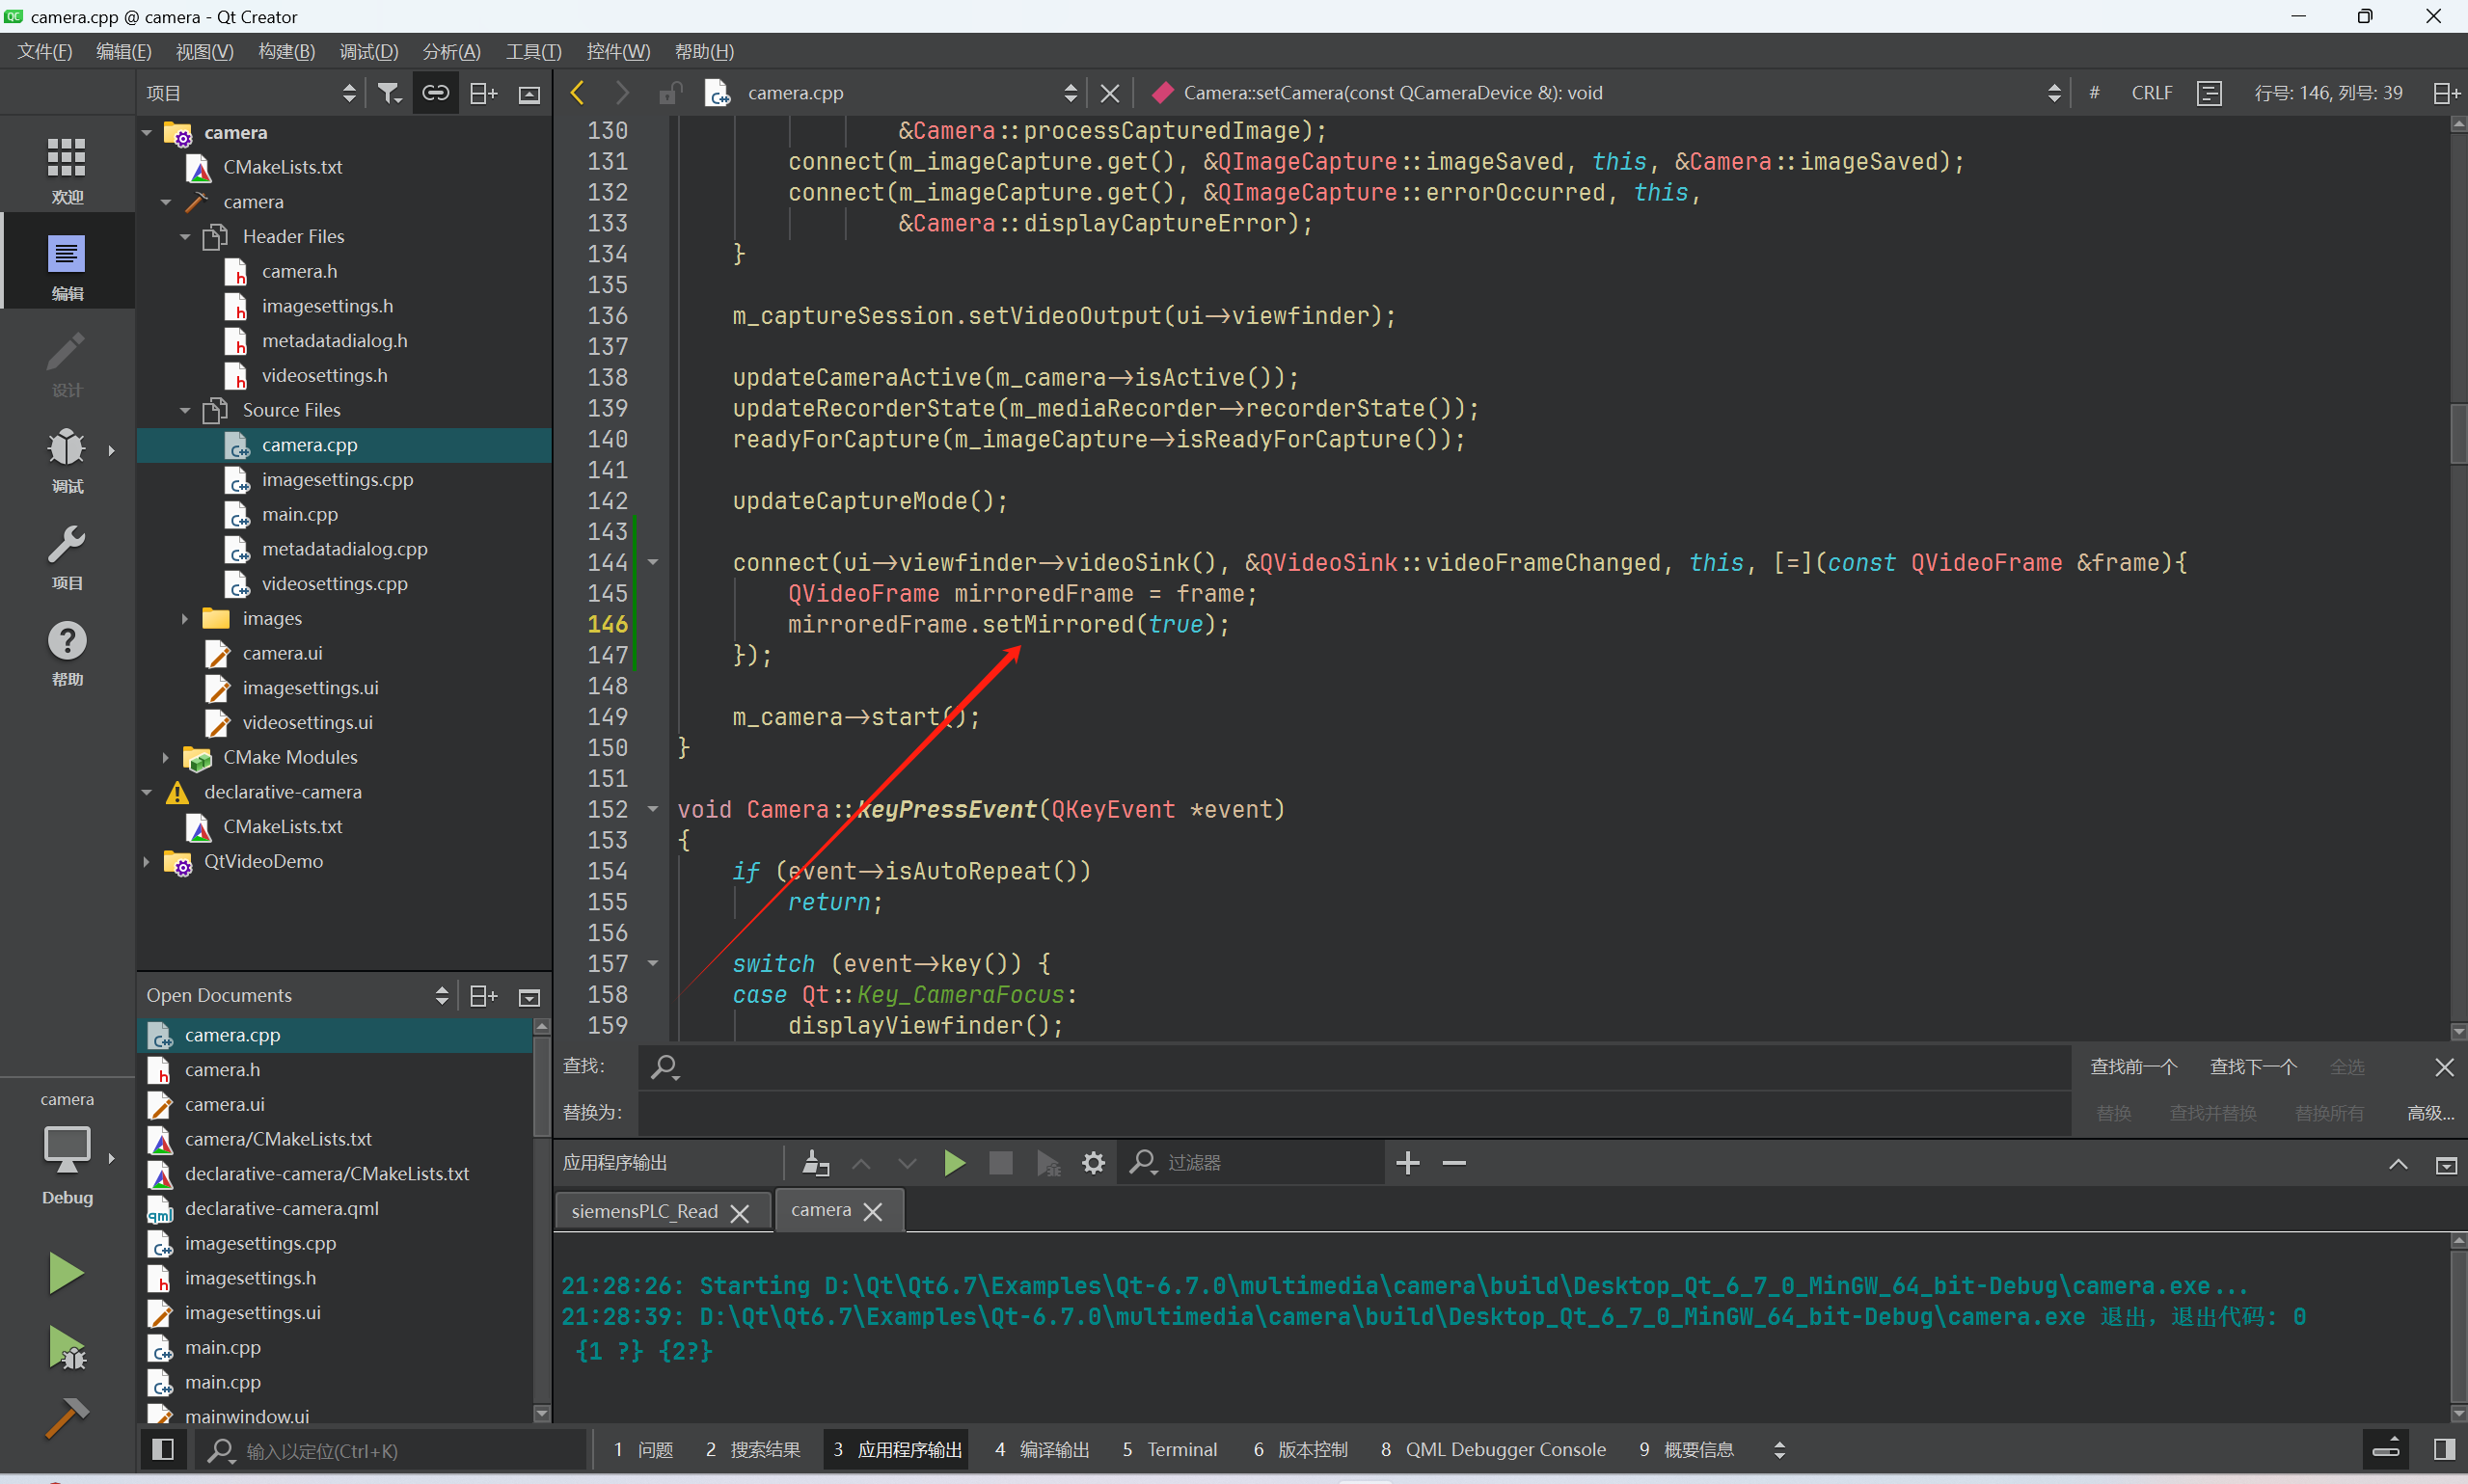
Task: Click 查找下一个 (Find Next)
Action: pos(2252,1066)
